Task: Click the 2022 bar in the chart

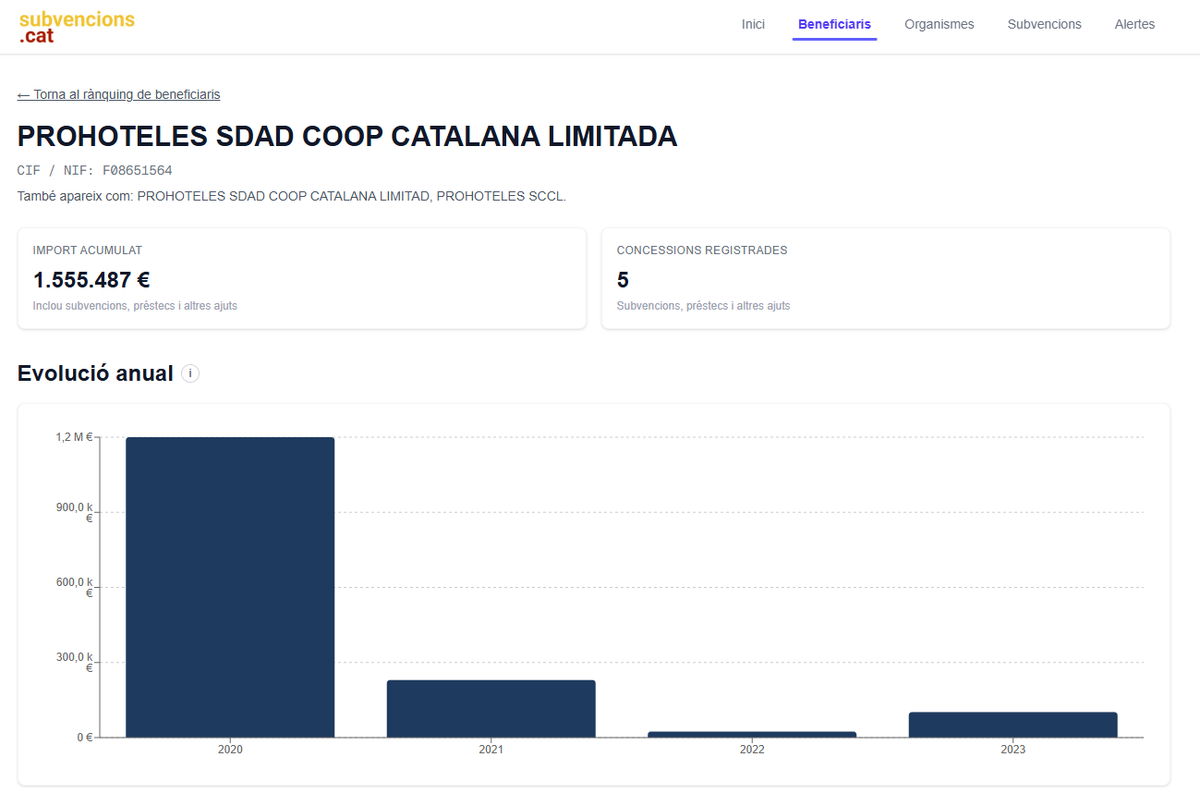Action: point(752,735)
